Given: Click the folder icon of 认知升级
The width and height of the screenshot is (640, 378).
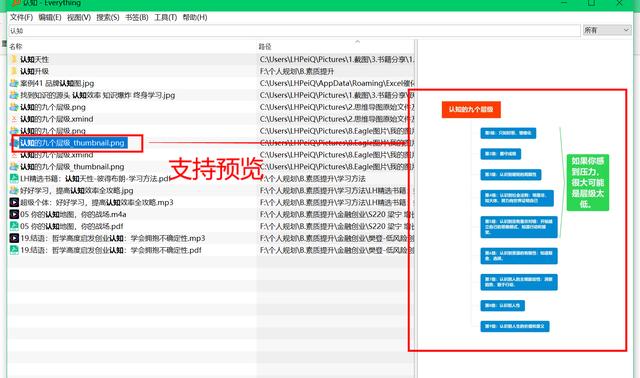Looking at the screenshot, I should tap(14, 71).
